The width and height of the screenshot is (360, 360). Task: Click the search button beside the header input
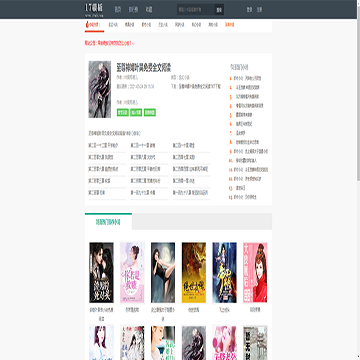(219, 10)
